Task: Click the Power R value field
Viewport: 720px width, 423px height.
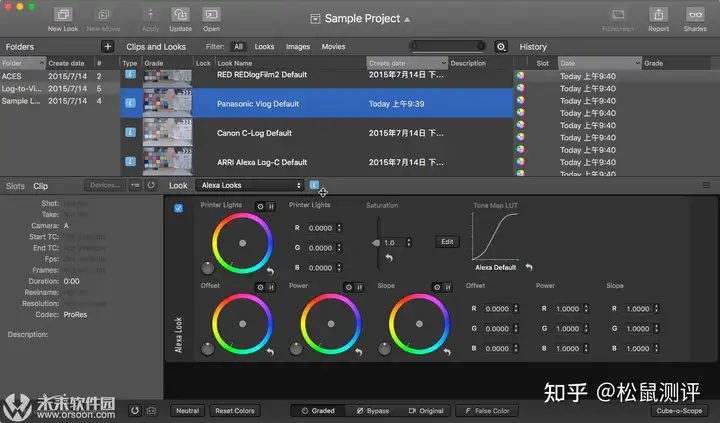Action: point(568,309)
